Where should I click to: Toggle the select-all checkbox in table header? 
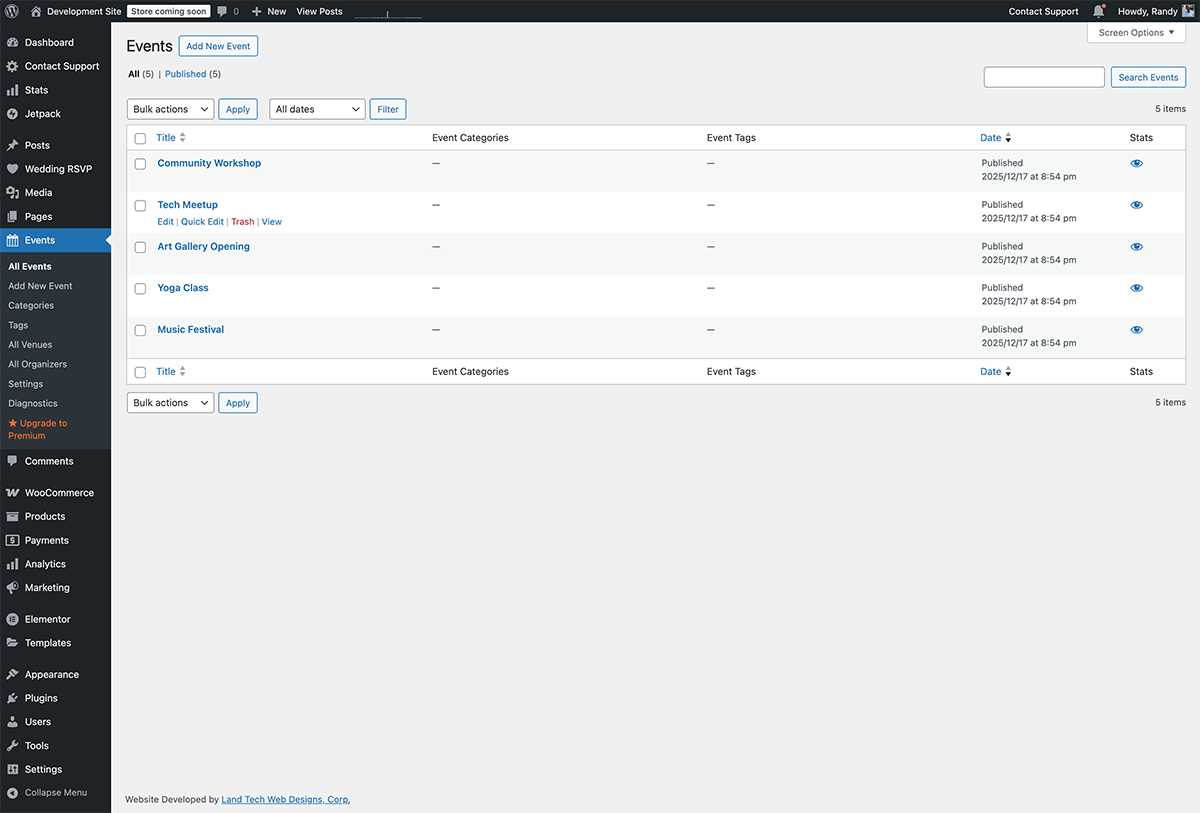tap(140, 139)
